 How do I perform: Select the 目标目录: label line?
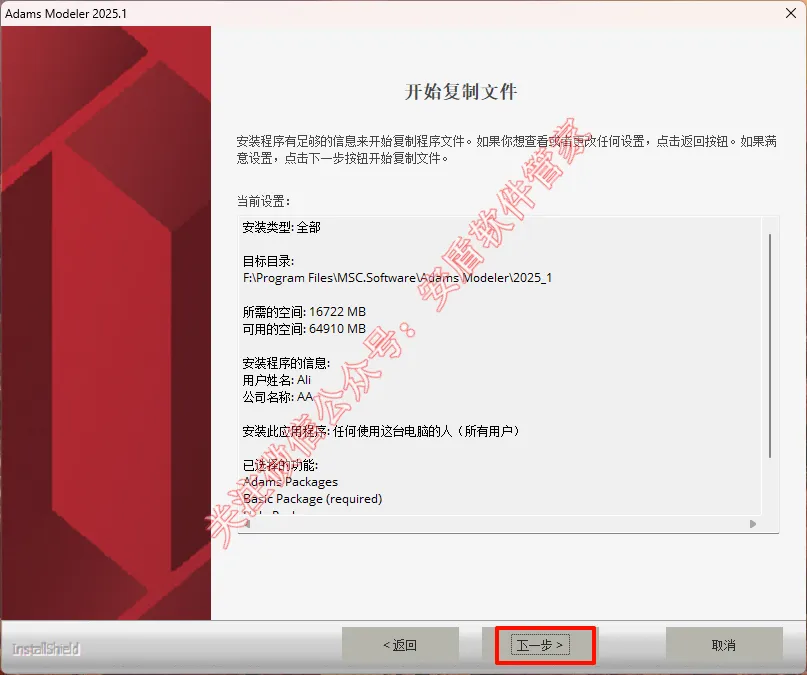[268, 261]
